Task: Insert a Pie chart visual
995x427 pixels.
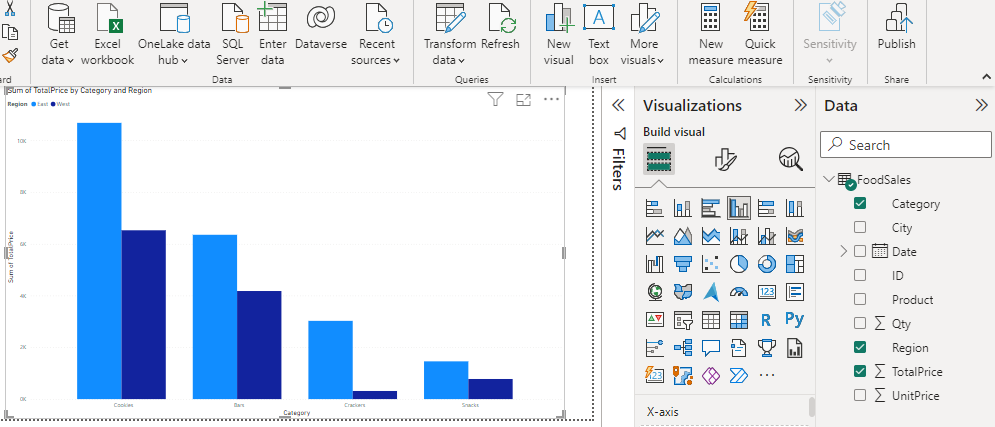Action: click(739, 263)
